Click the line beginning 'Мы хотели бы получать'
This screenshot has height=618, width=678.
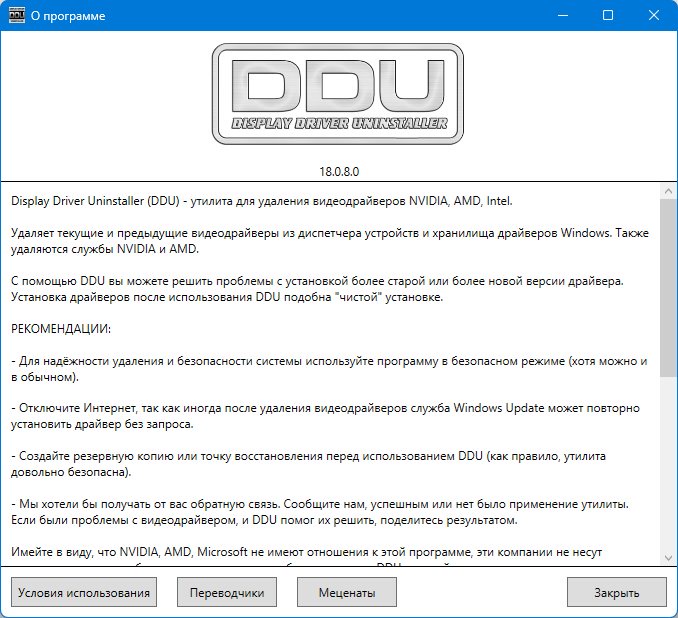click(x=320, y=504)
